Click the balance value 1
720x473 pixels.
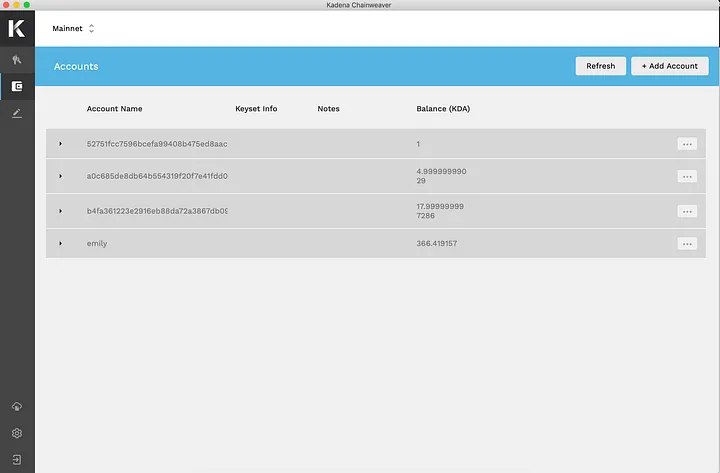[418, 144]
